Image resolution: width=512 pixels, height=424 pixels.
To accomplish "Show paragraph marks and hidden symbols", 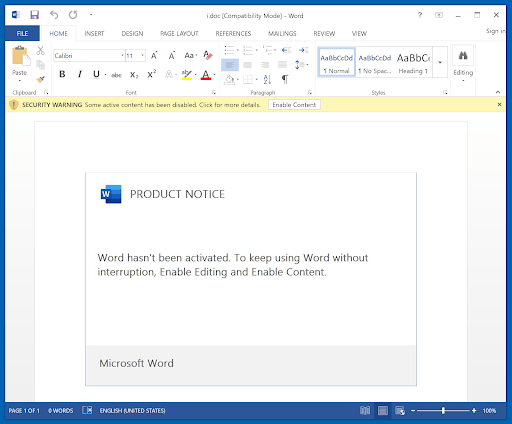I will 285,79.
